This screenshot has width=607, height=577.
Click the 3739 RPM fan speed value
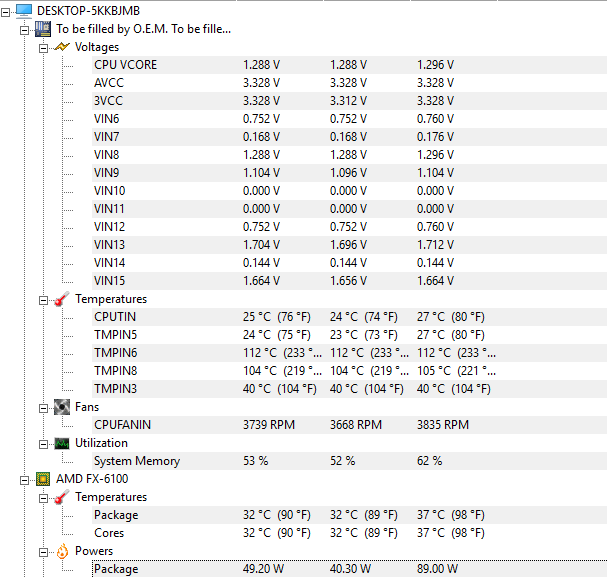pyautogui.click(x=269, y=425)
